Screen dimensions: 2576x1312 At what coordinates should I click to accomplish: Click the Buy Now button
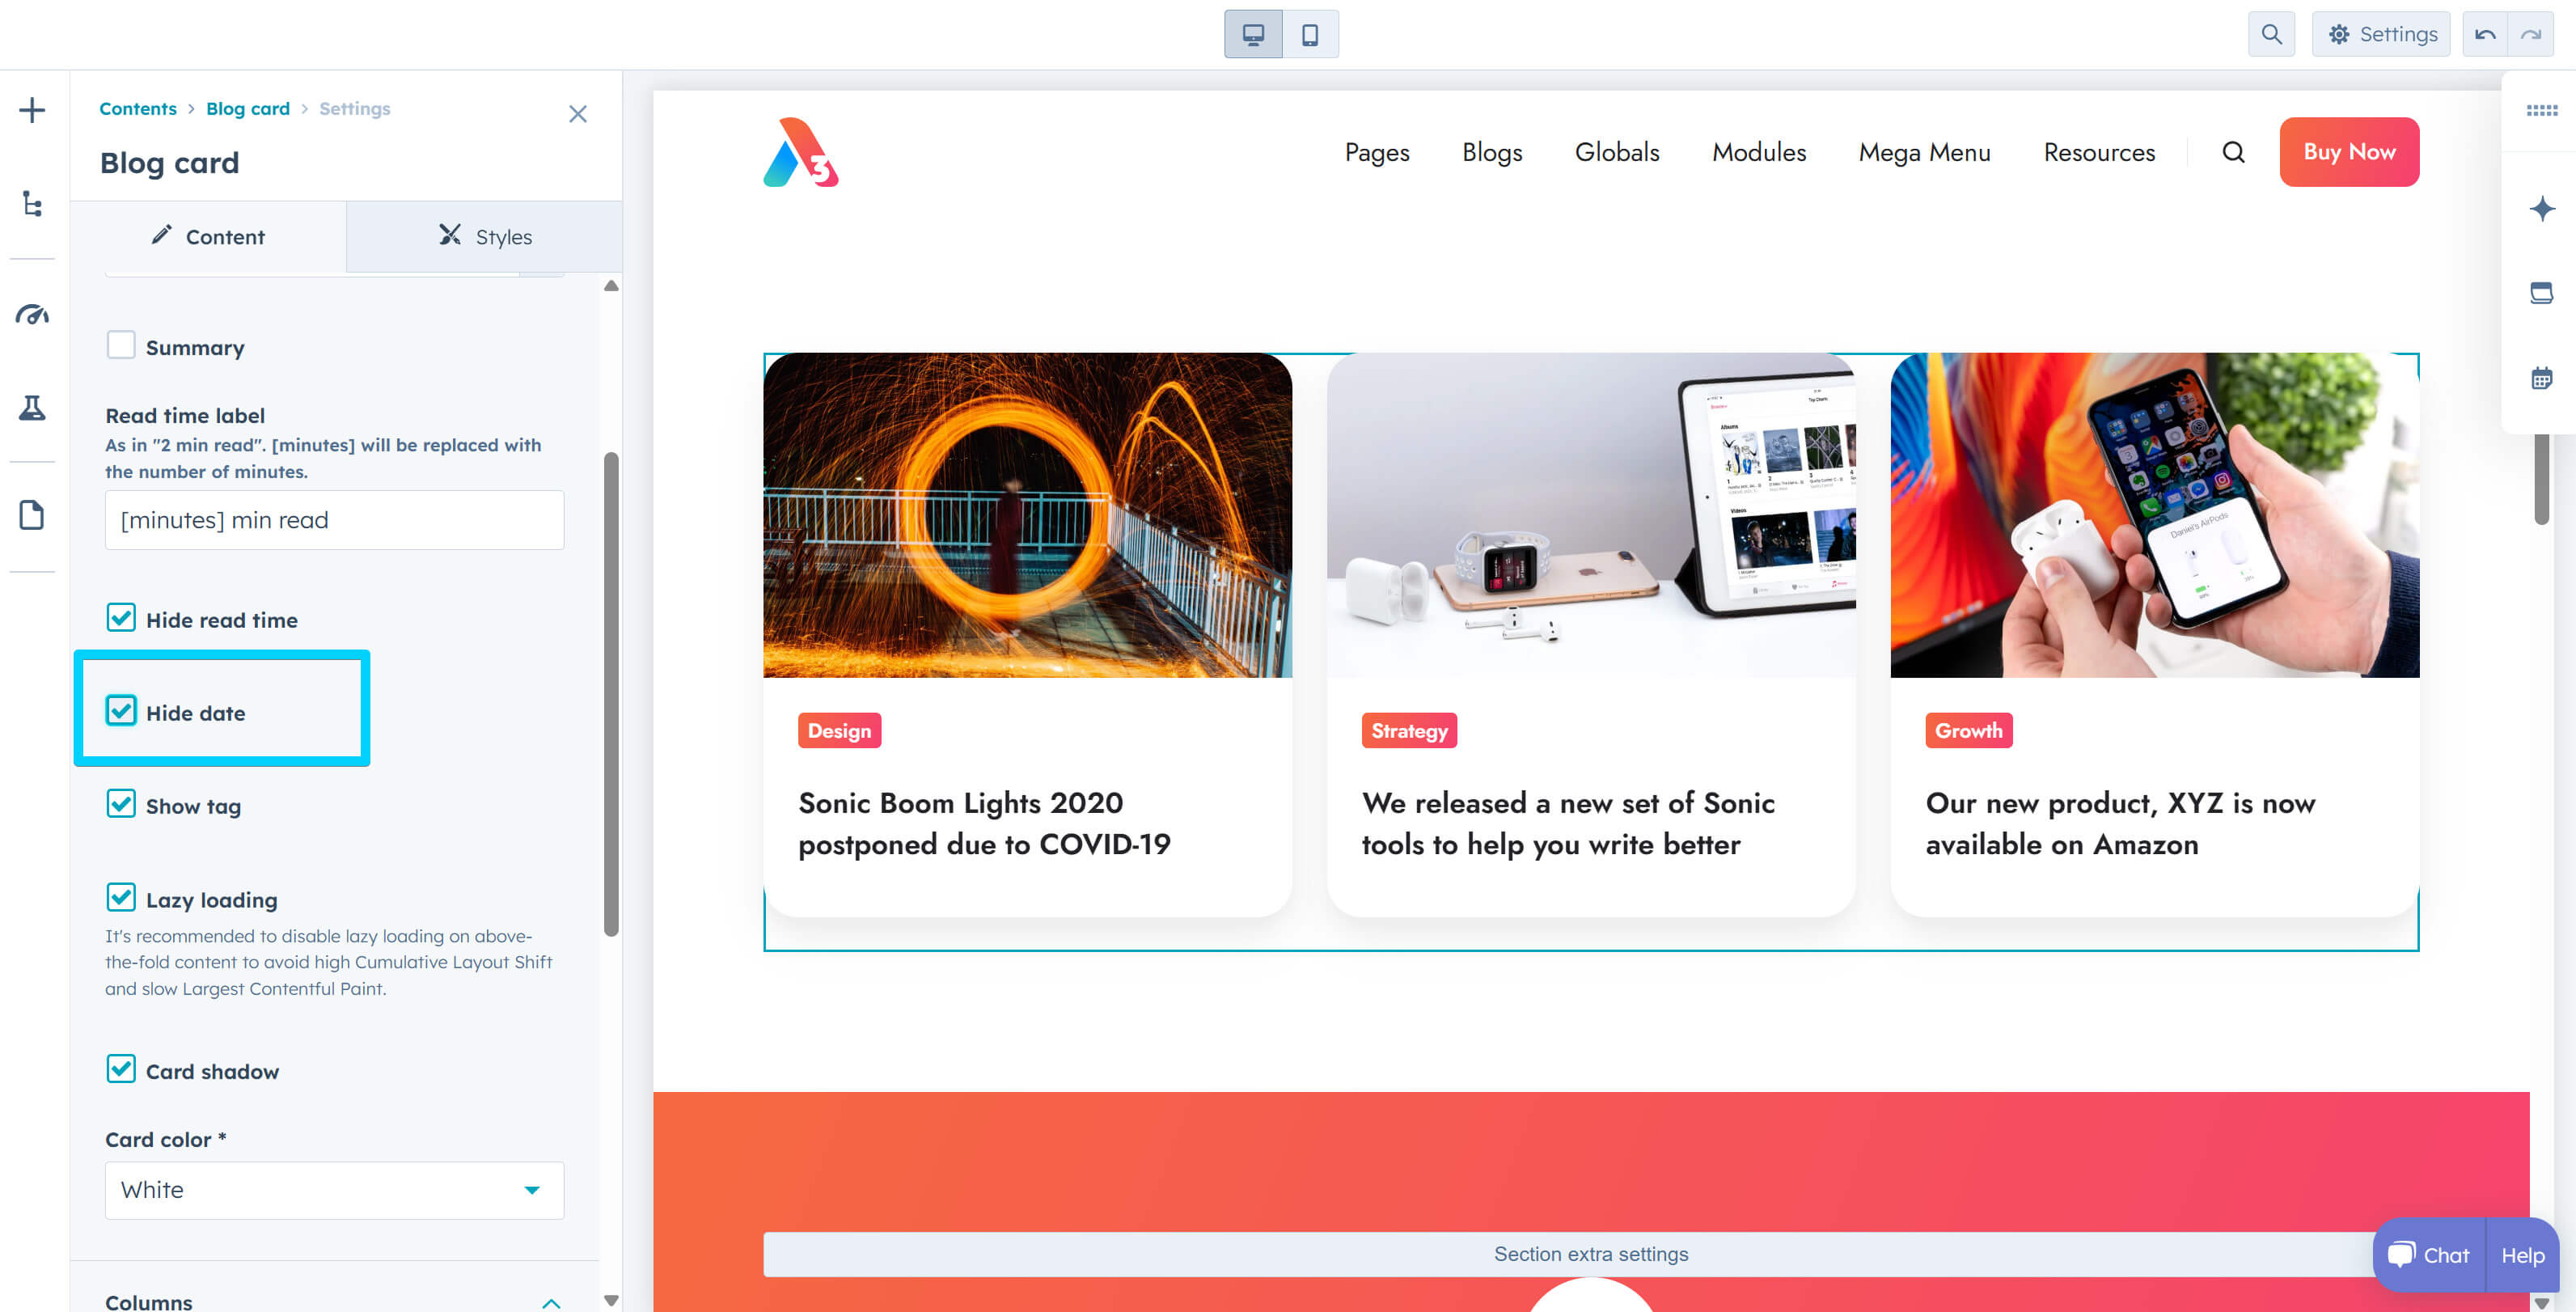pyautogui.click(x=2349, y=152)
